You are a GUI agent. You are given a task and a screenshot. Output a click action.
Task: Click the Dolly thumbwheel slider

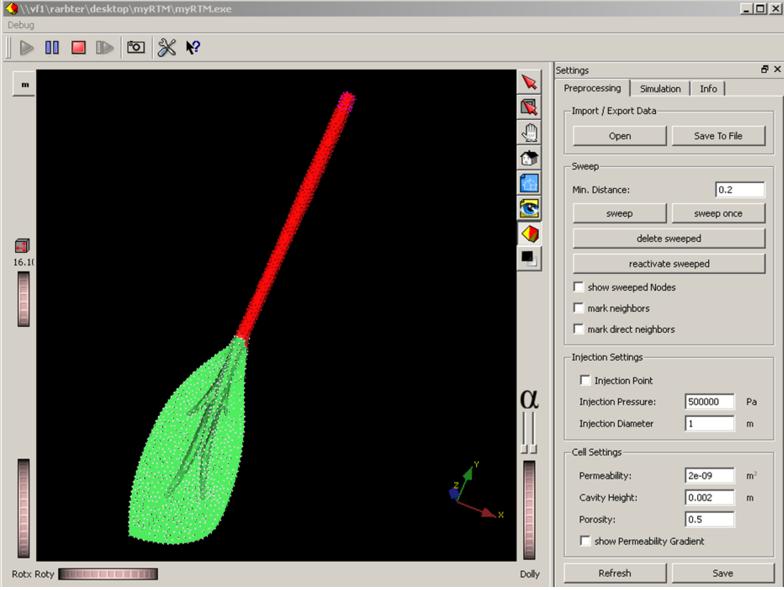pos(530,510)
